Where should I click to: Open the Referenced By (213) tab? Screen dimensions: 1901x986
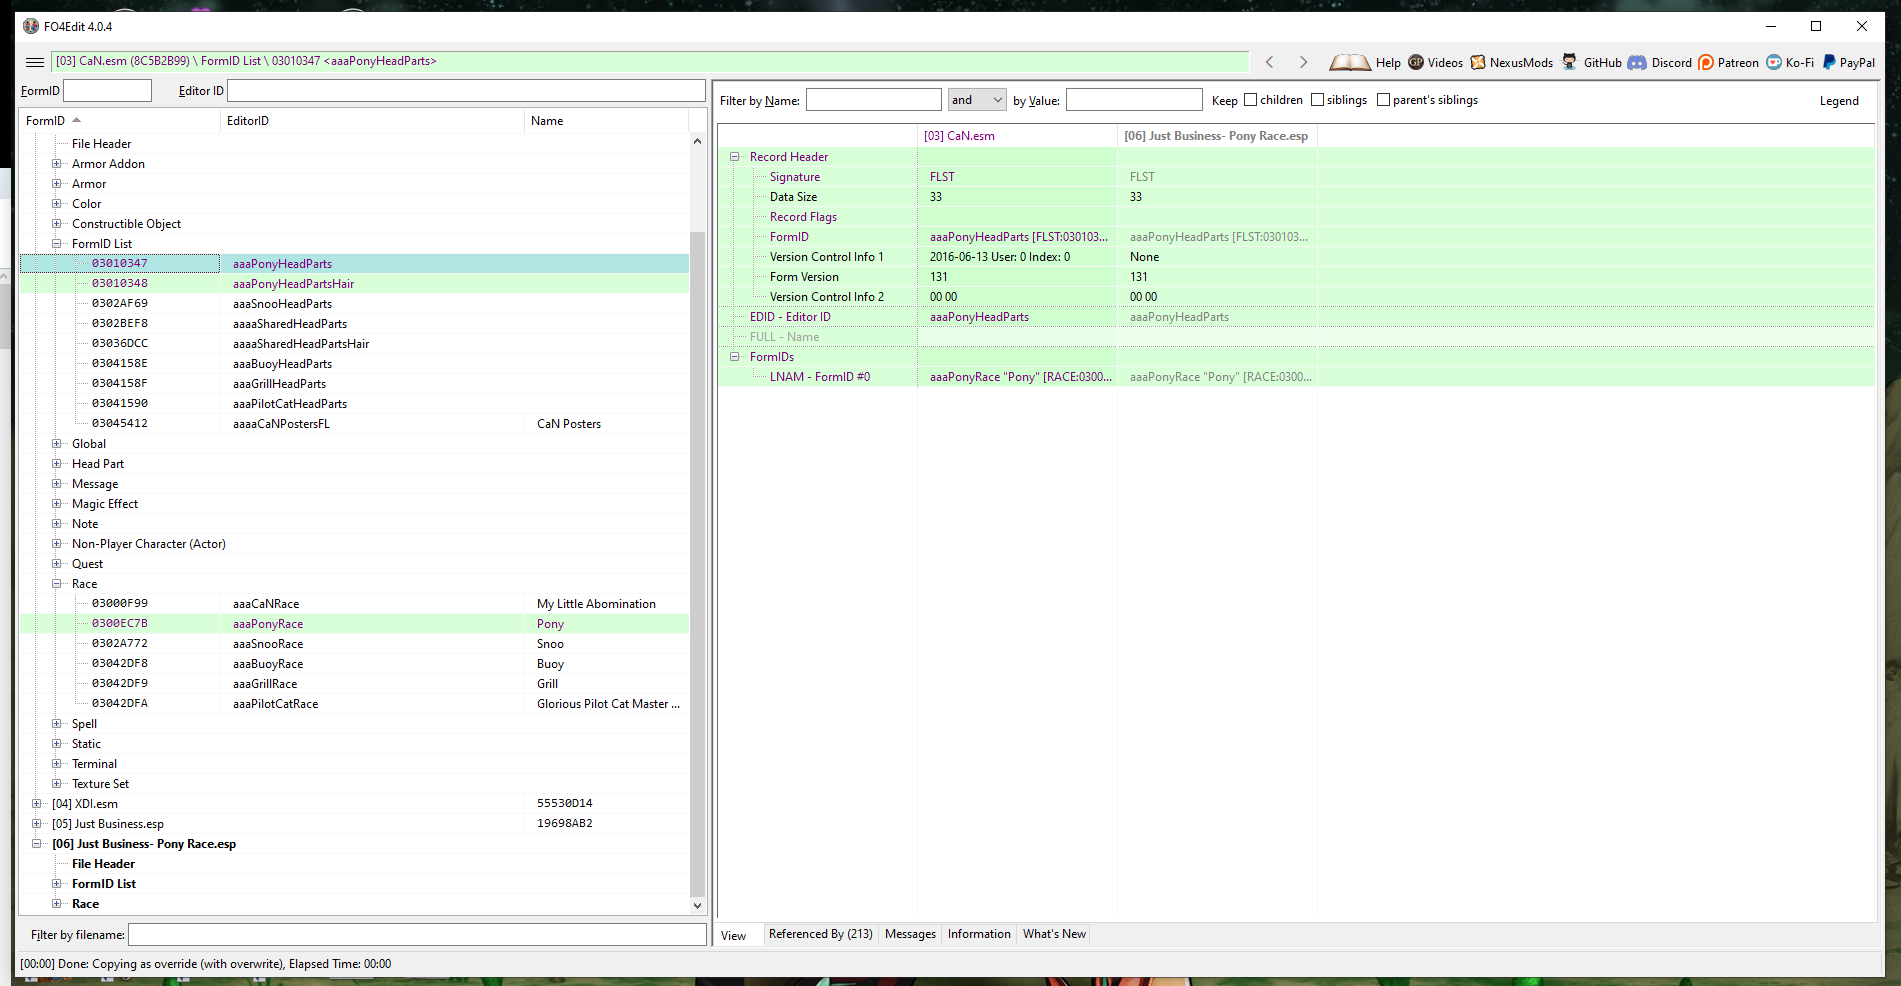[x=821, y=934]
